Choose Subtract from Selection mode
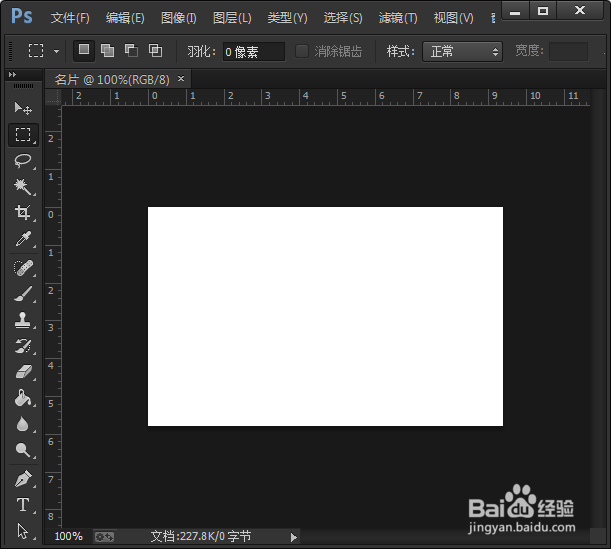Image resolution: width=611 pixels, height=549 pixels. (131, 51)
